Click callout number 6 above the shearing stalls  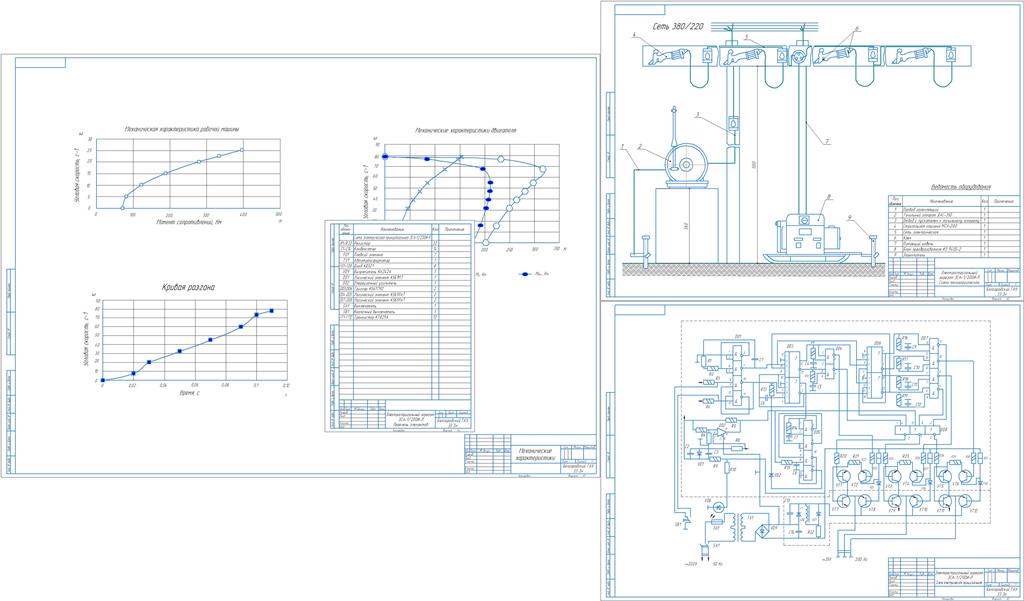(x=857, y=29)
